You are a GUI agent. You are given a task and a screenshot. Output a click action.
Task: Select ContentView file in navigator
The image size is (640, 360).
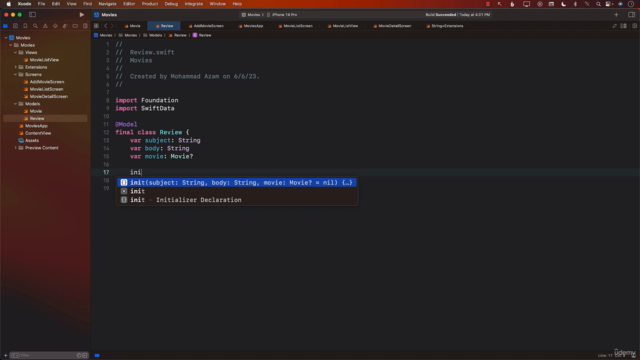(x=38, y=133)
